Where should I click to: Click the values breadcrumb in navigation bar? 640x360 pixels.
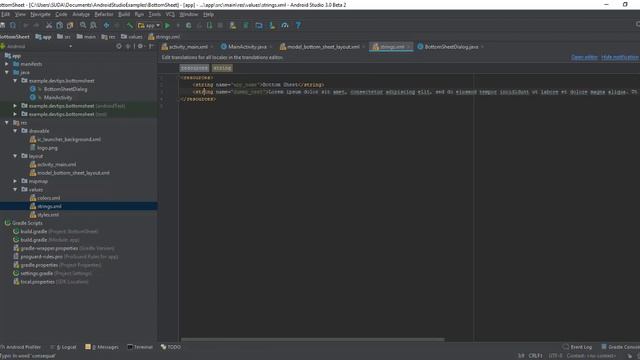point(132,37)
